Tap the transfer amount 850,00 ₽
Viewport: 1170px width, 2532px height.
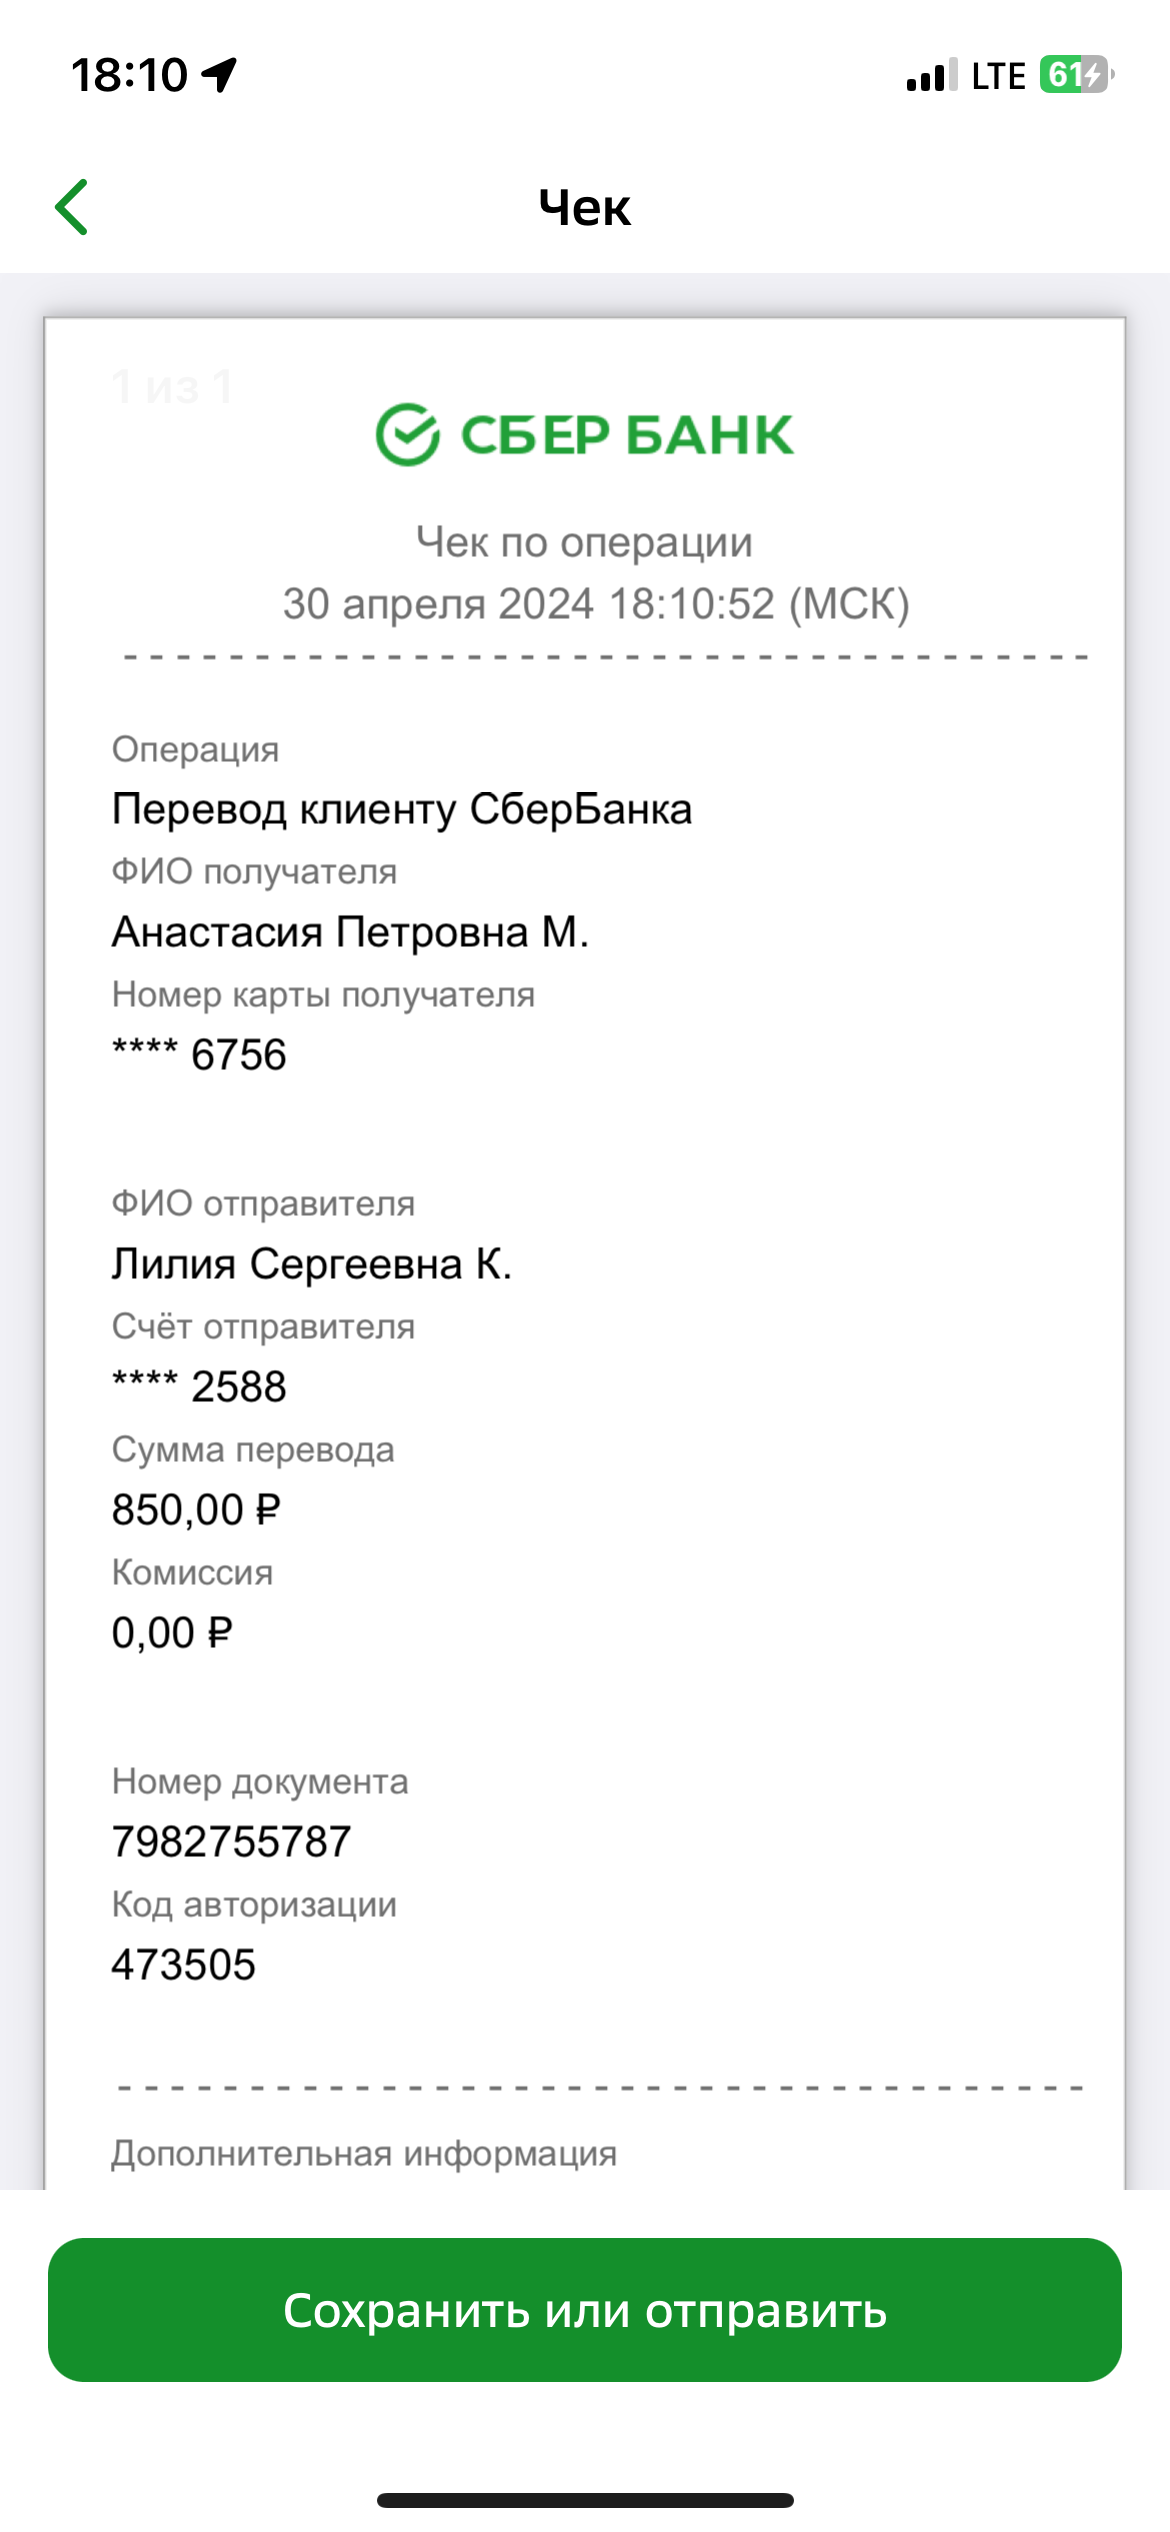tap(196, 1510)
